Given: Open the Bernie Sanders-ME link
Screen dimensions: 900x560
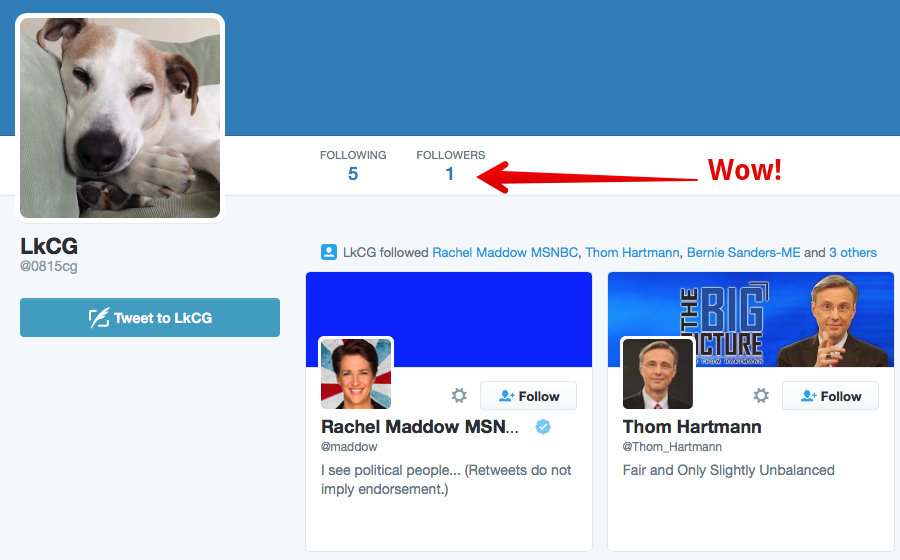Looking at the screenshot, I should coord(743,252).
